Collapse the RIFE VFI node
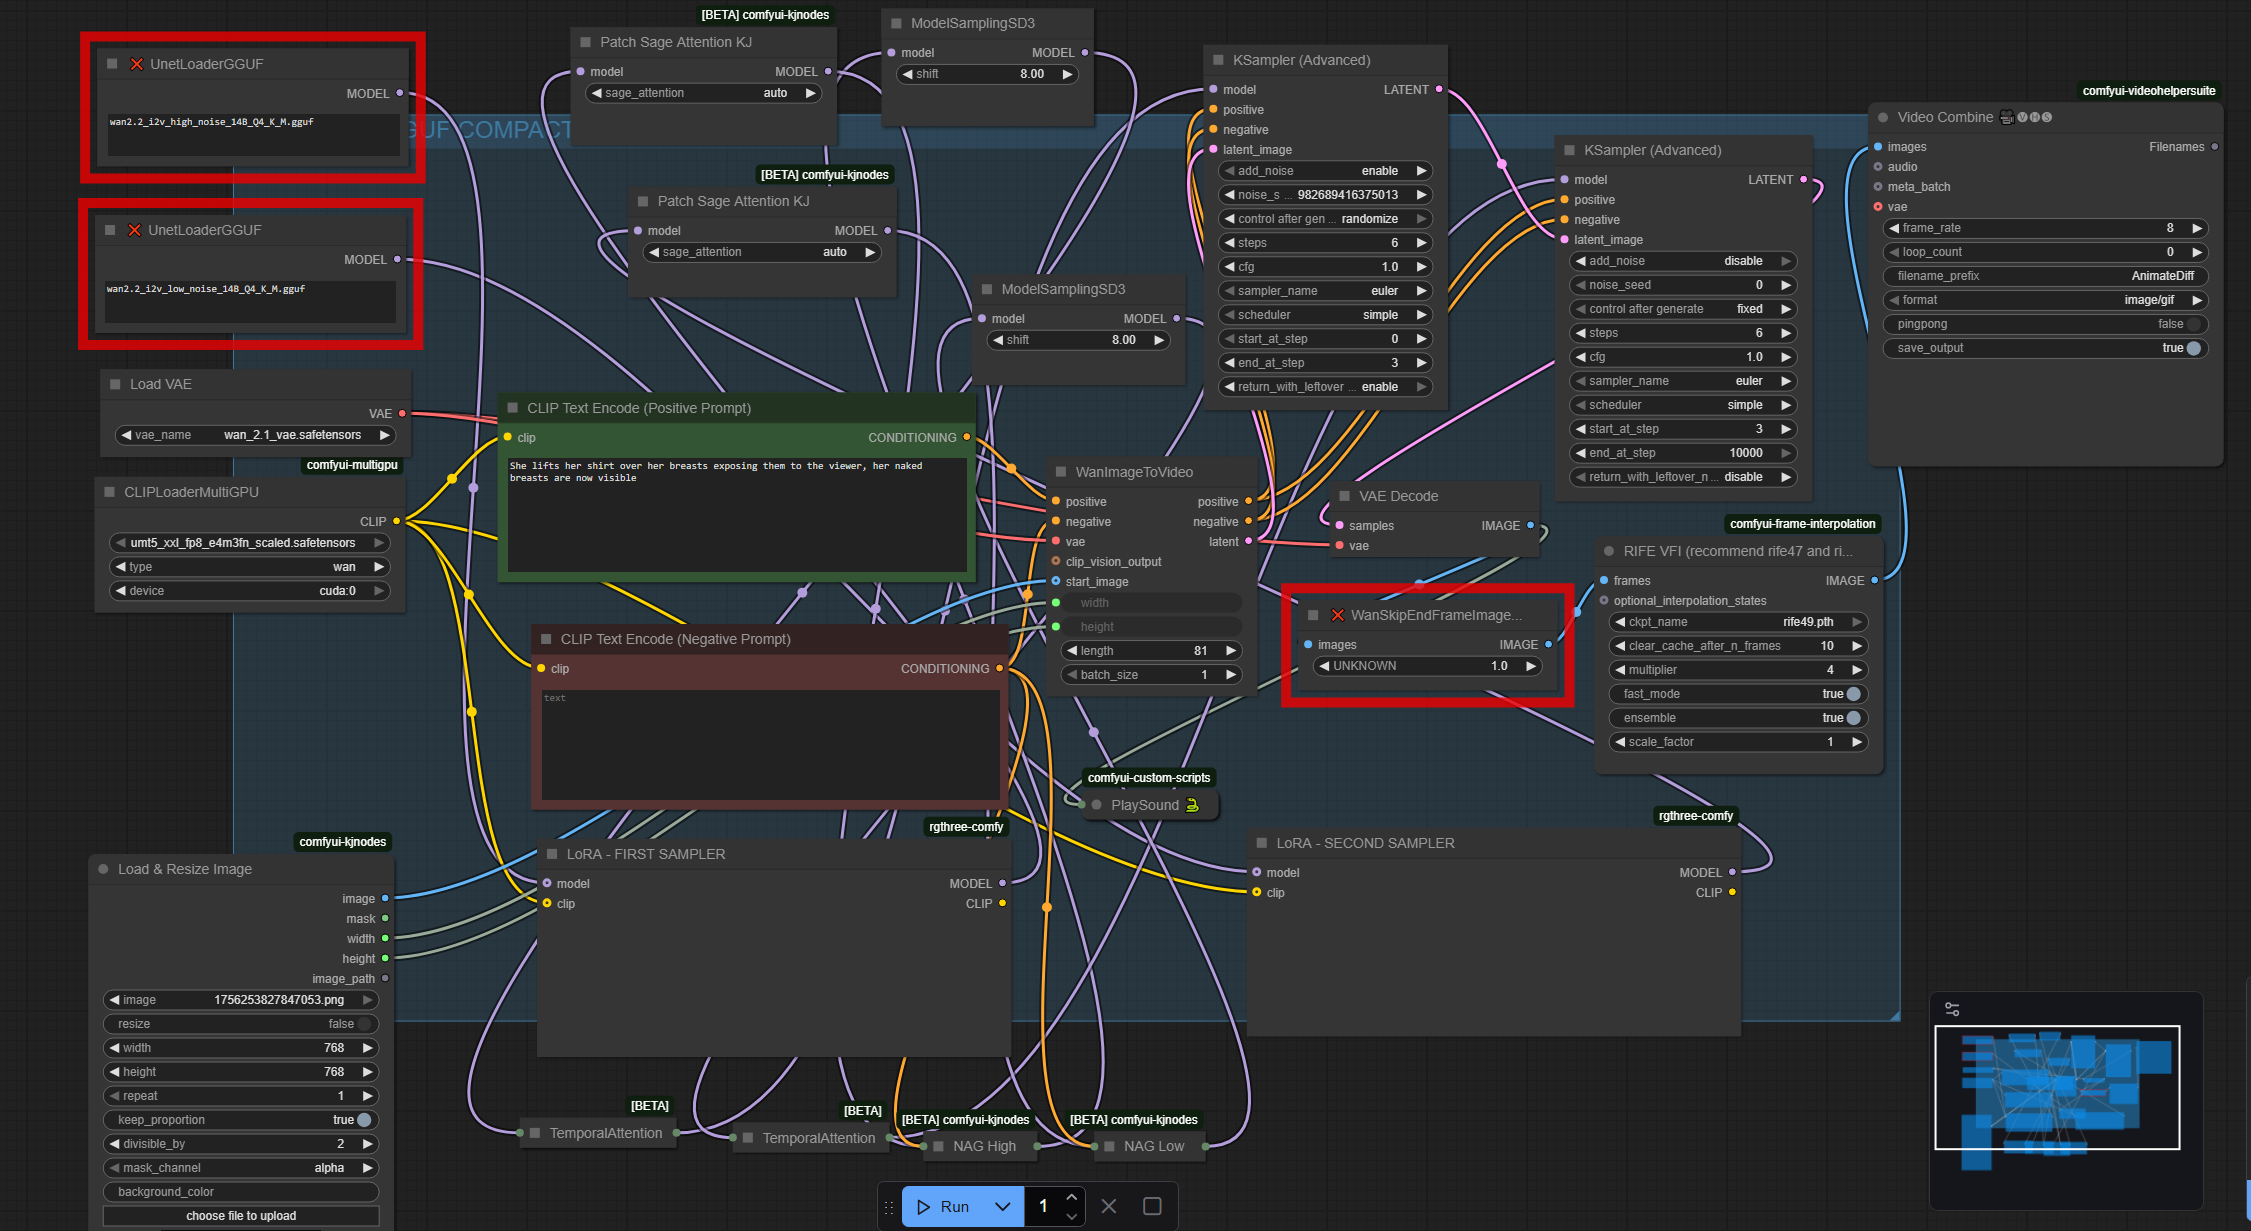2251x1231 pixels. click(x=1609, y=551)
